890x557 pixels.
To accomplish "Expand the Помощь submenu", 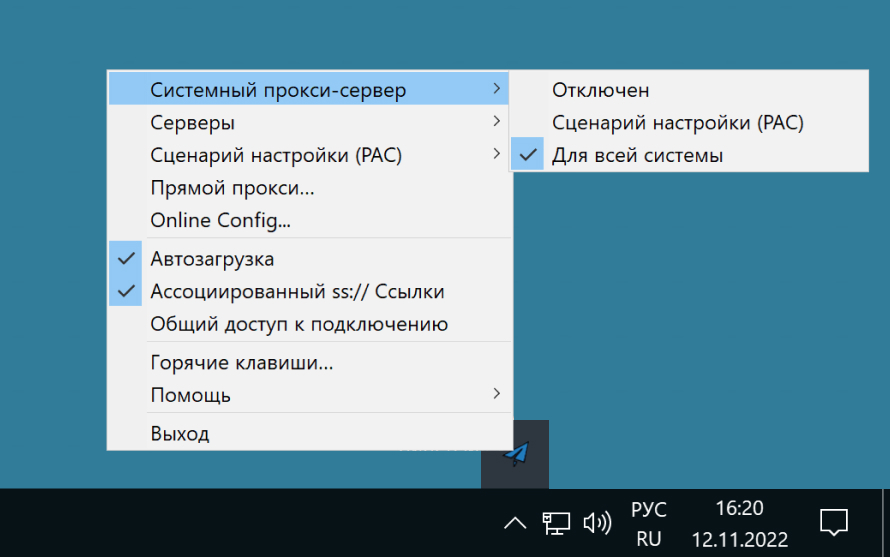I will [x=310, y=395].
